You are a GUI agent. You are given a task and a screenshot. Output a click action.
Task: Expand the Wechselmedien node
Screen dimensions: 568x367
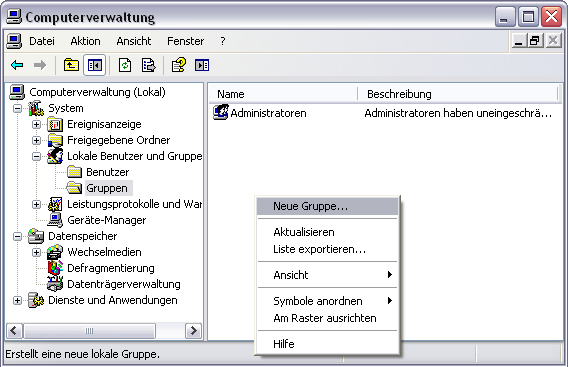pyautogui.click(x=36, y=252)
